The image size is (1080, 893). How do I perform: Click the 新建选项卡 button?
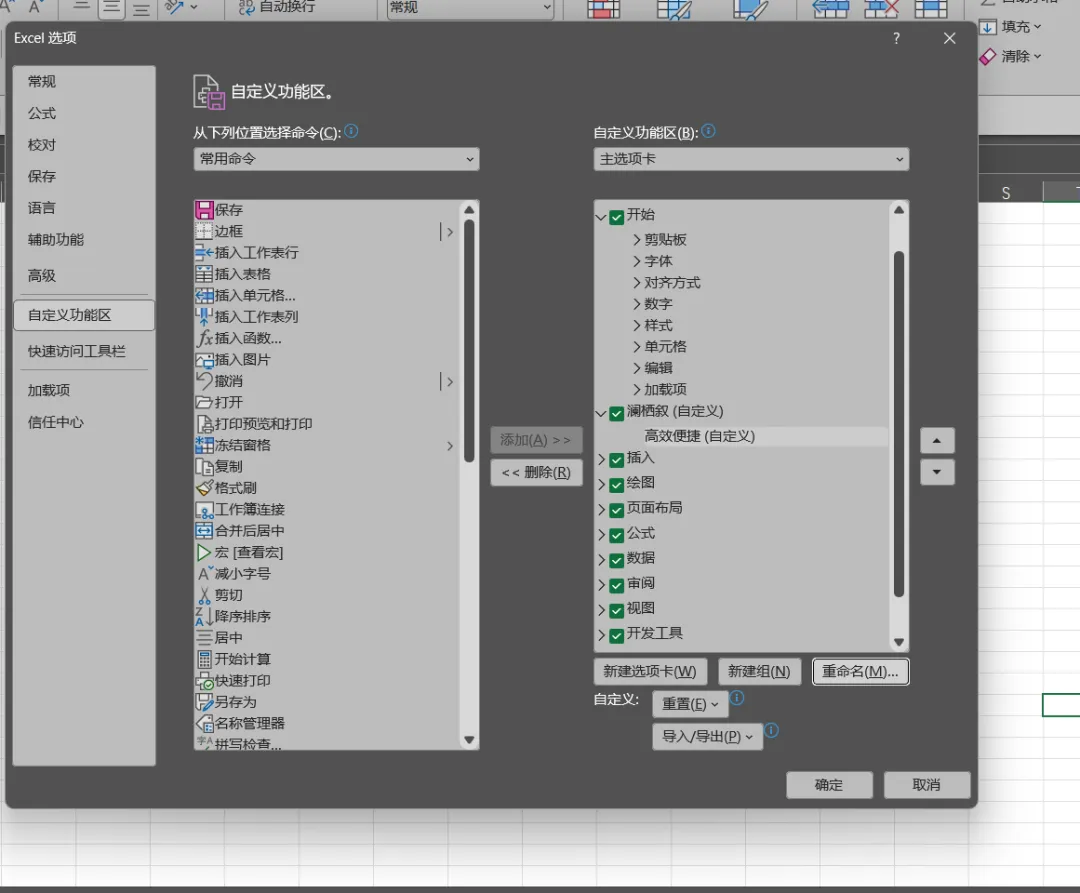pyautogui.click(x=650, y=671)
